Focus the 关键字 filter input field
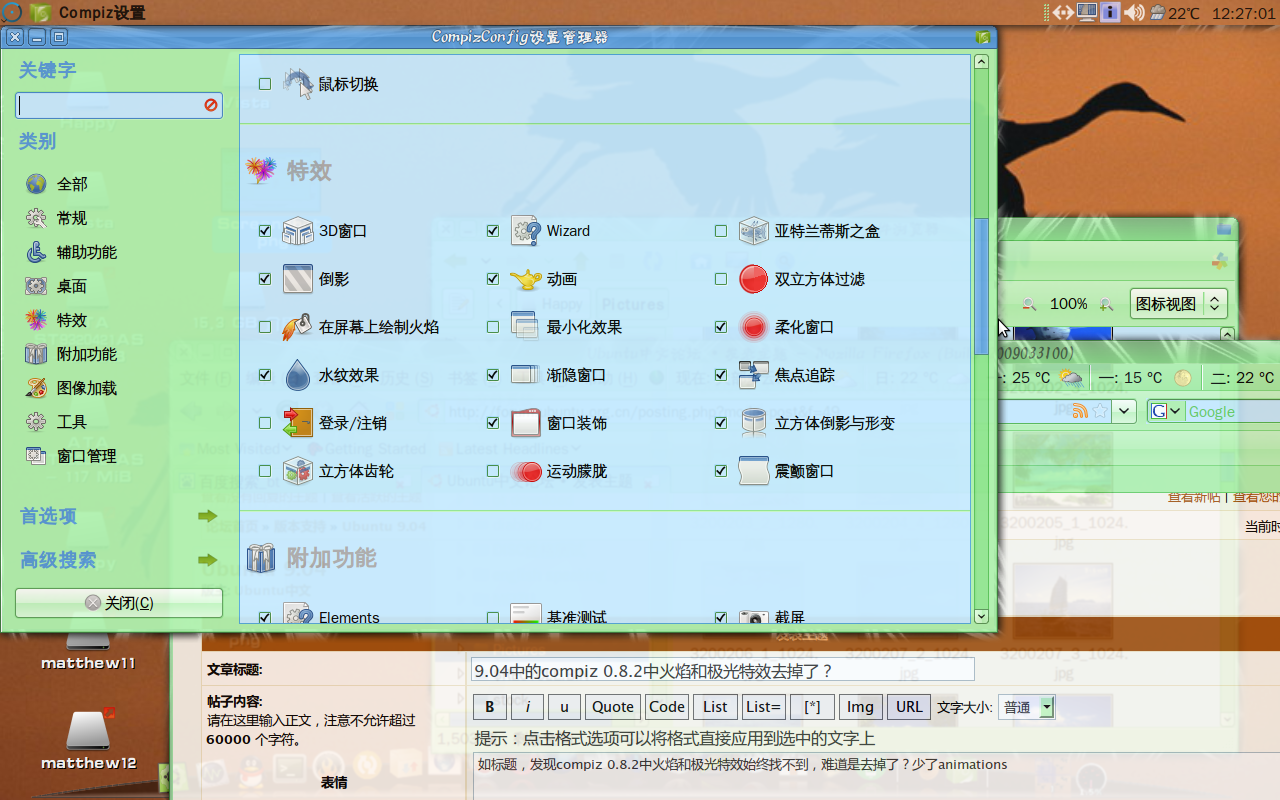1280x800 pixels. pyautogui.click(x=109, y=105)
